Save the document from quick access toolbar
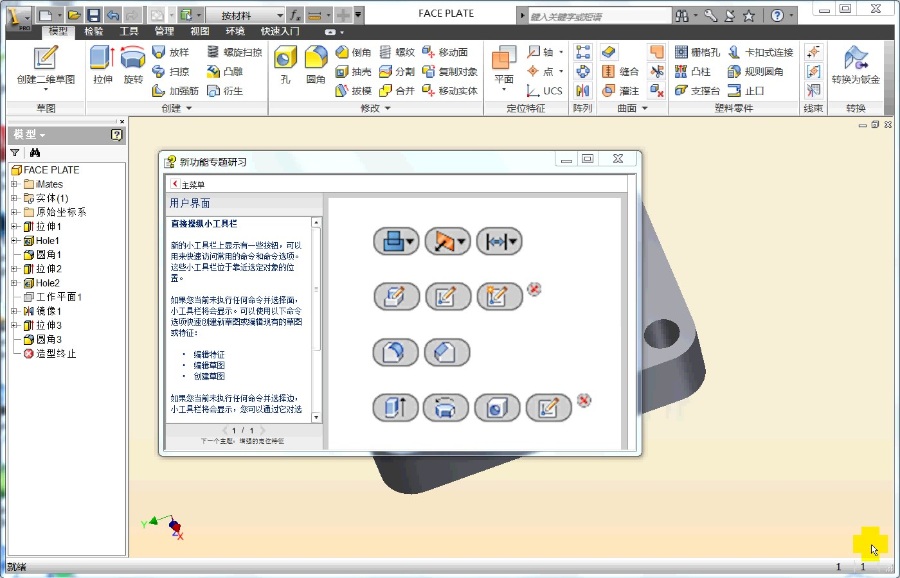The image size is (900, 578). coord(94,15)
